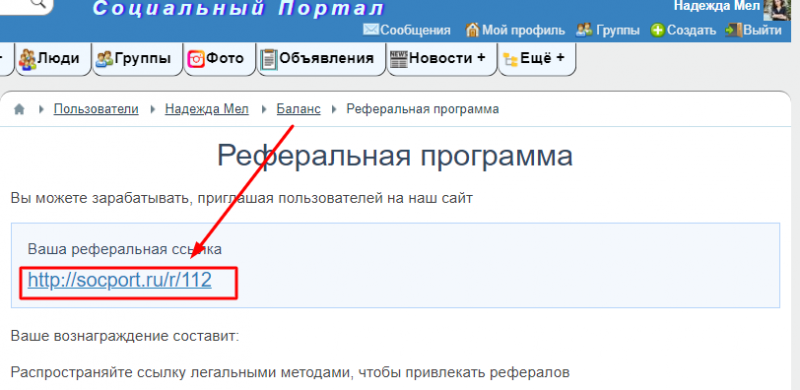Screen dimensions: 800x390
Task: Go to Пользователи breadcrumb link
Action: pyautogui.click(x=96, y=109)
